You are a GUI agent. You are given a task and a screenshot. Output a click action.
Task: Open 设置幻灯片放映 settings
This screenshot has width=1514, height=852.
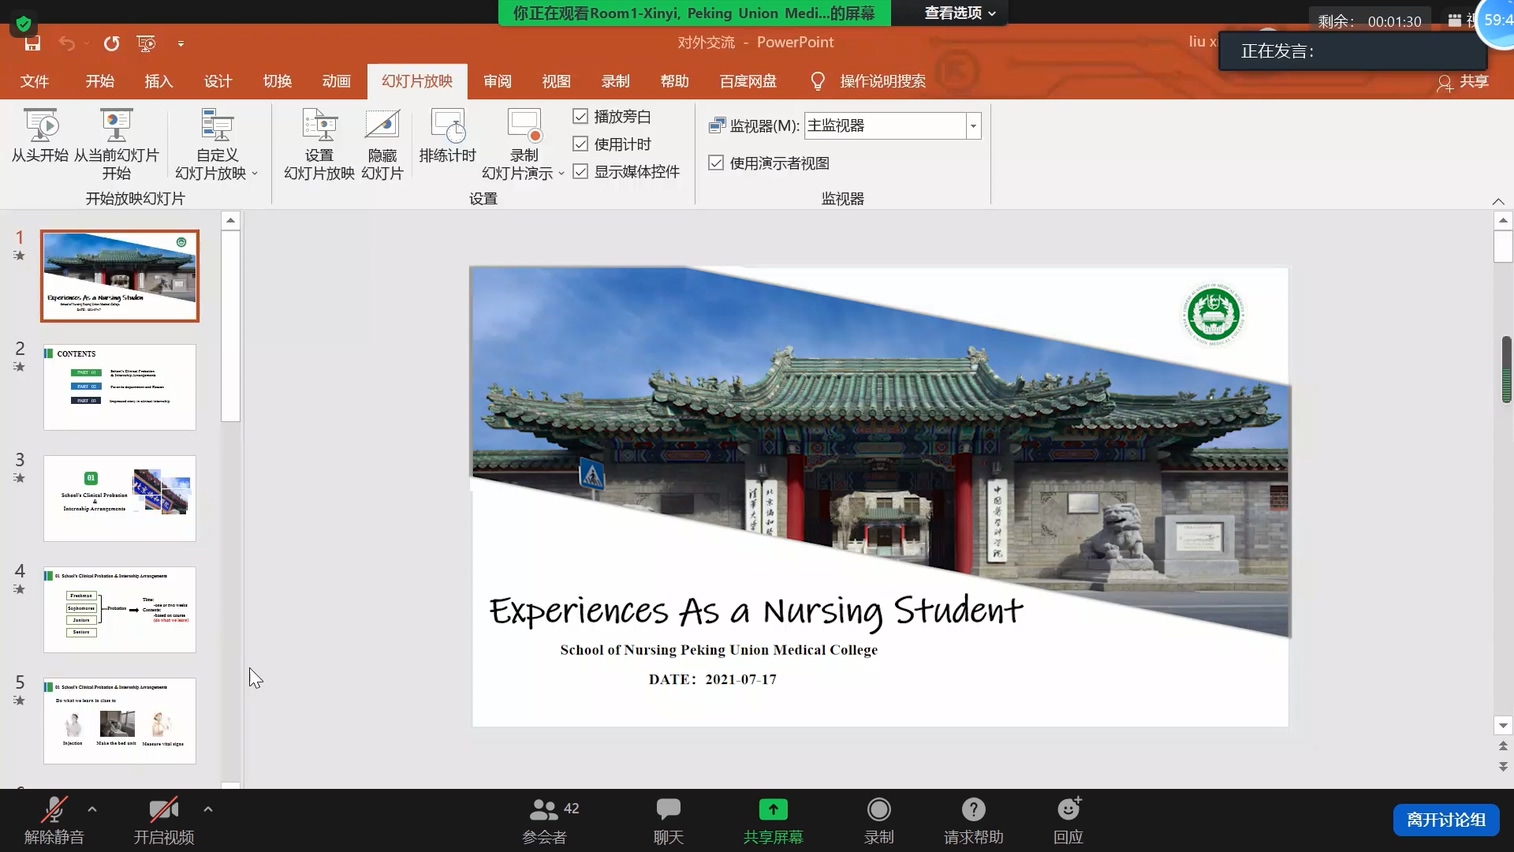(x=319, y=127)
